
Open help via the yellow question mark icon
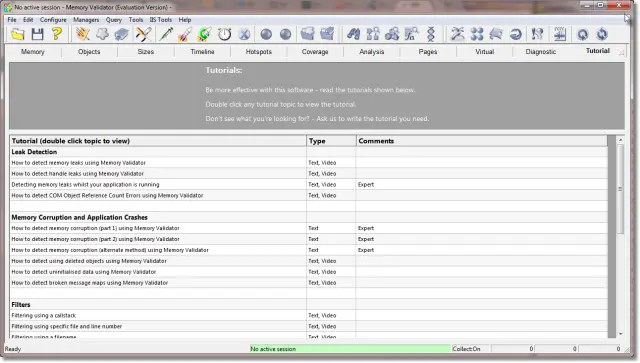(57, 34)
